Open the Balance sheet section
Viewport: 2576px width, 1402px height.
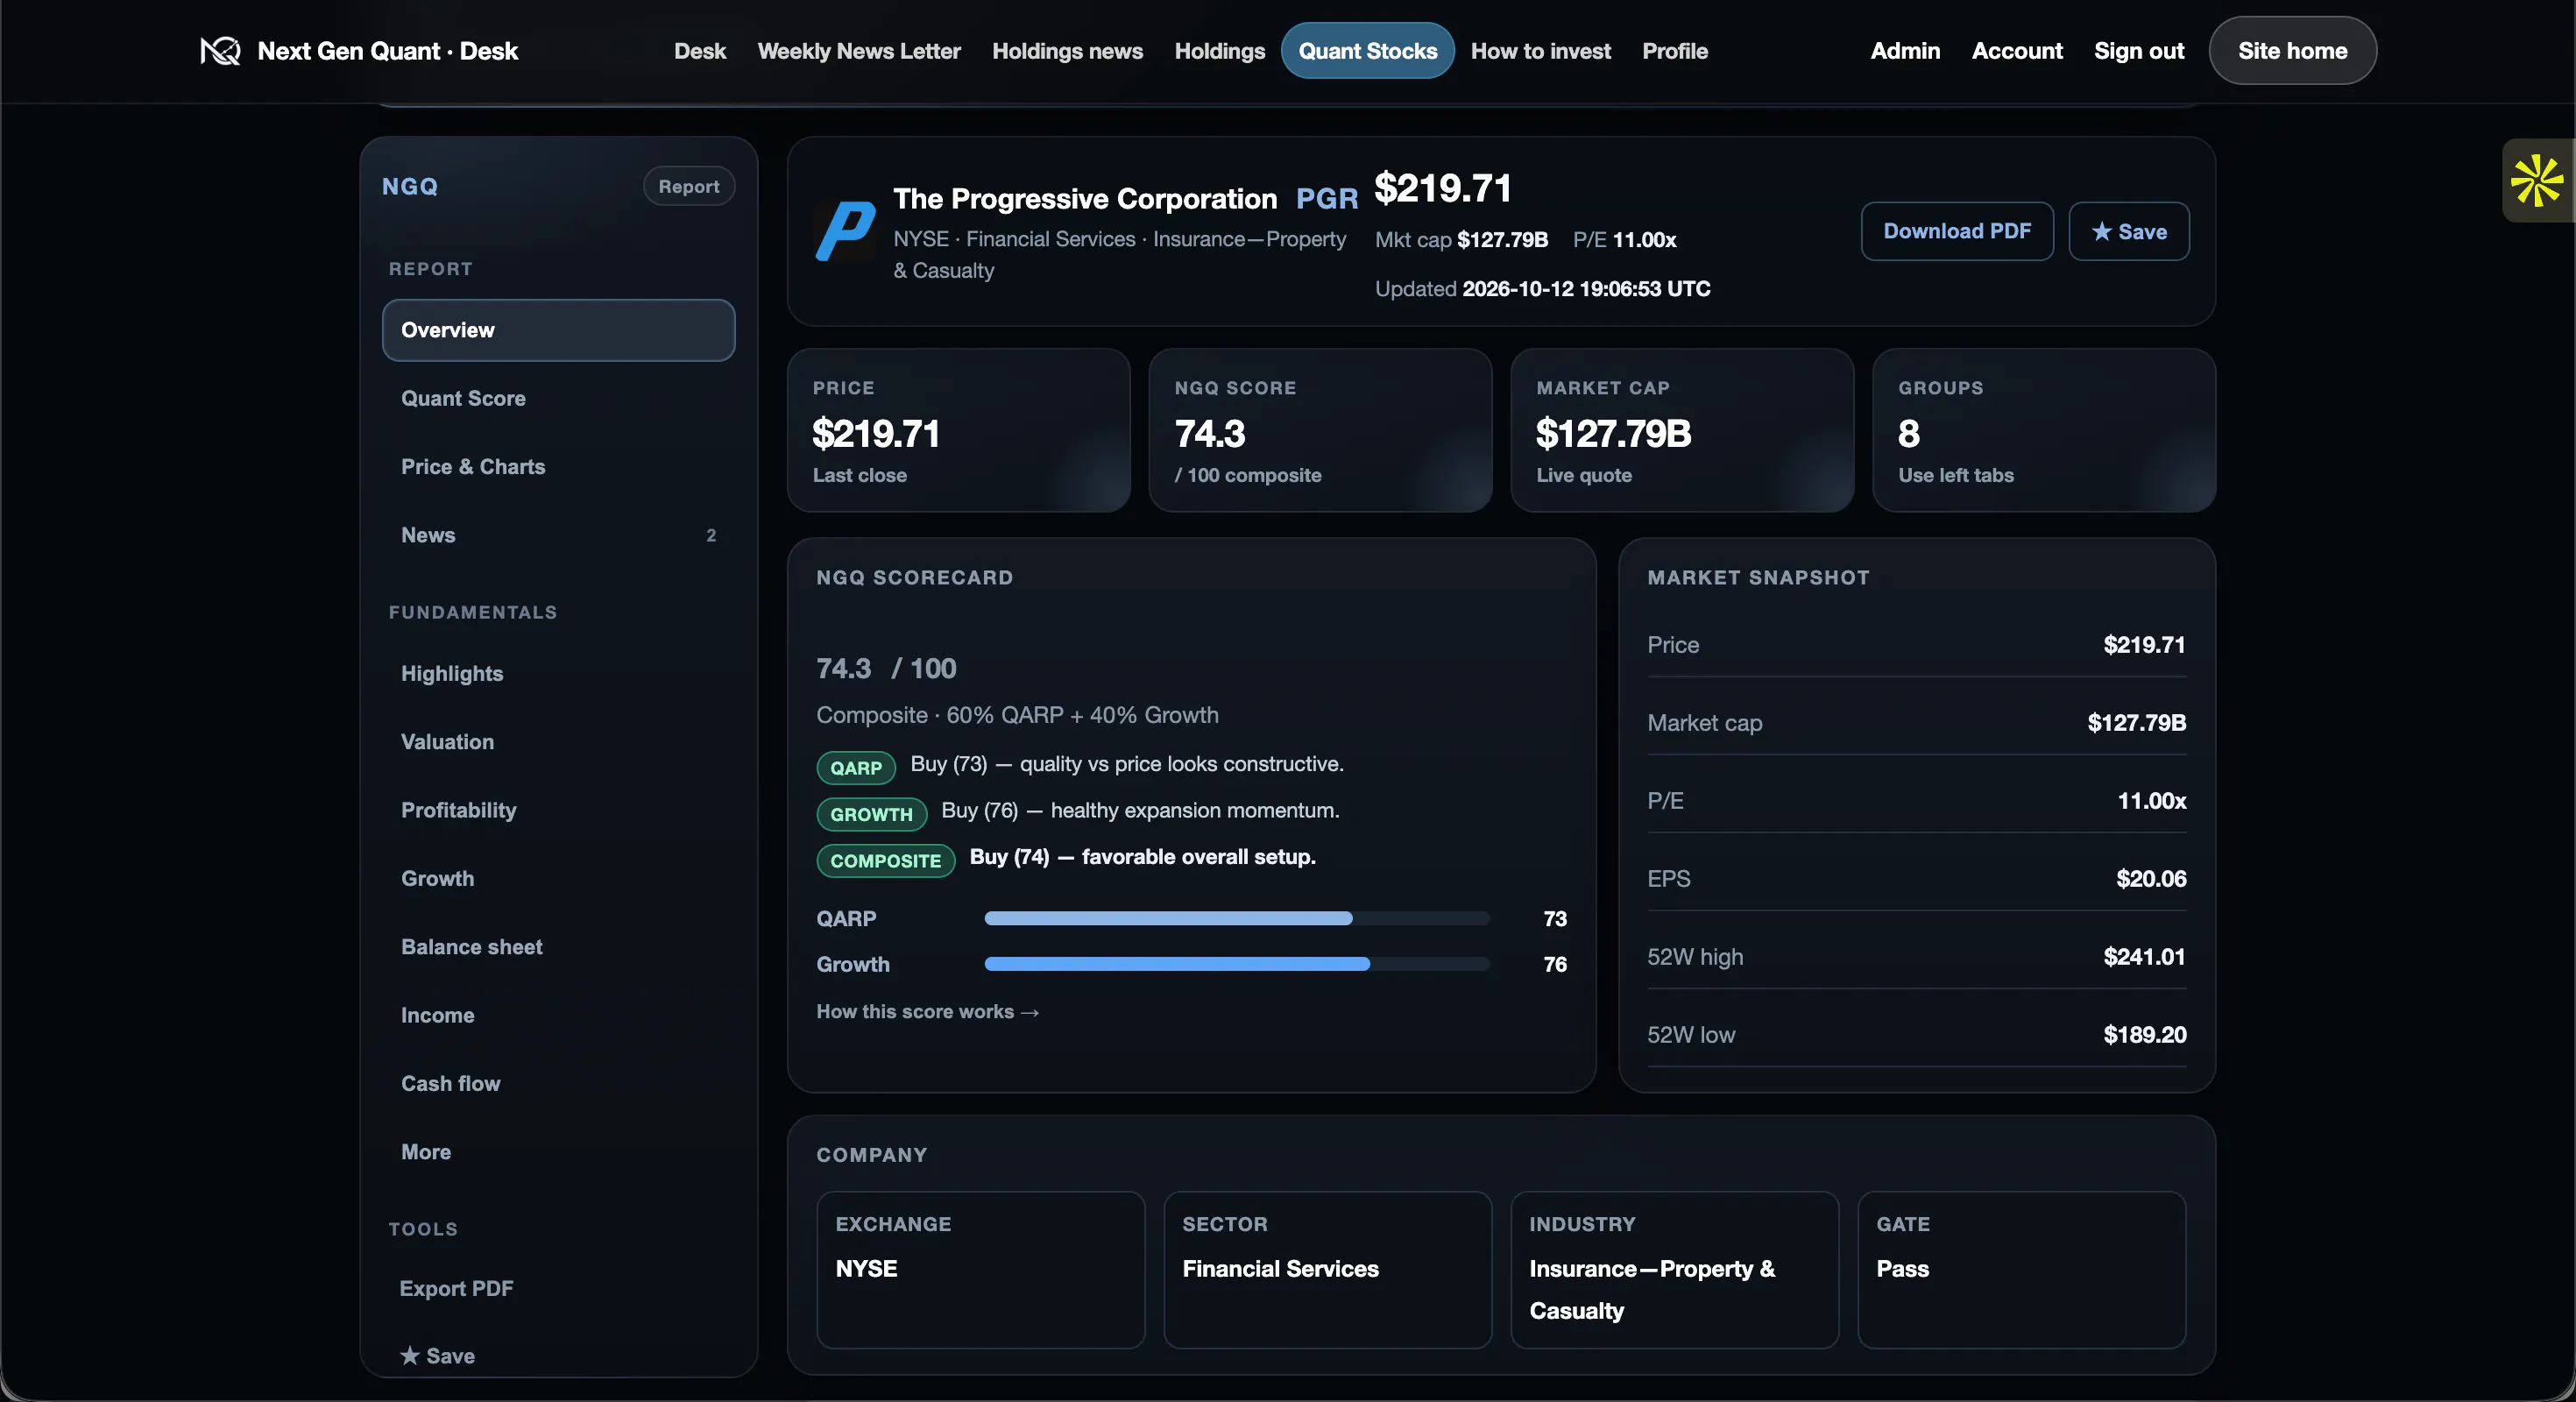click(558, 947)
